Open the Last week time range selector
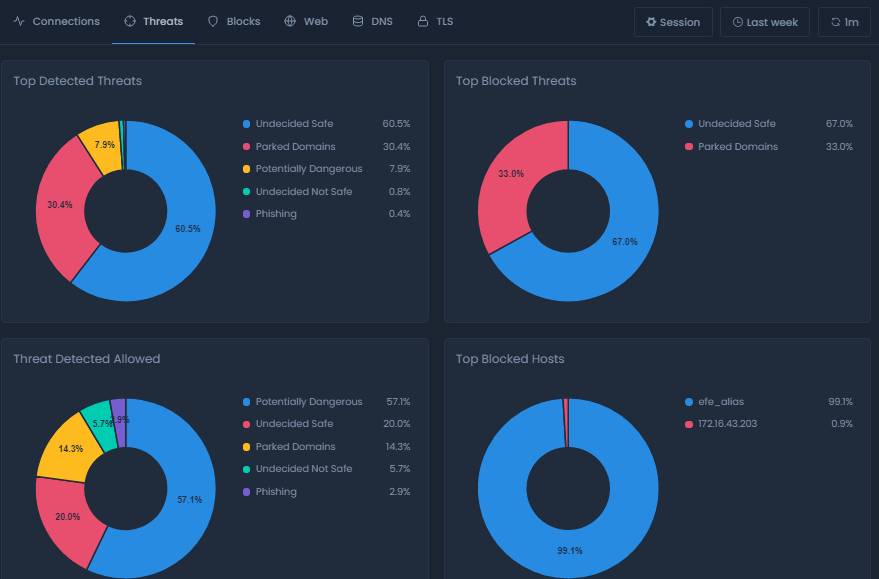879x579 pixels. (x=764, y=21)
